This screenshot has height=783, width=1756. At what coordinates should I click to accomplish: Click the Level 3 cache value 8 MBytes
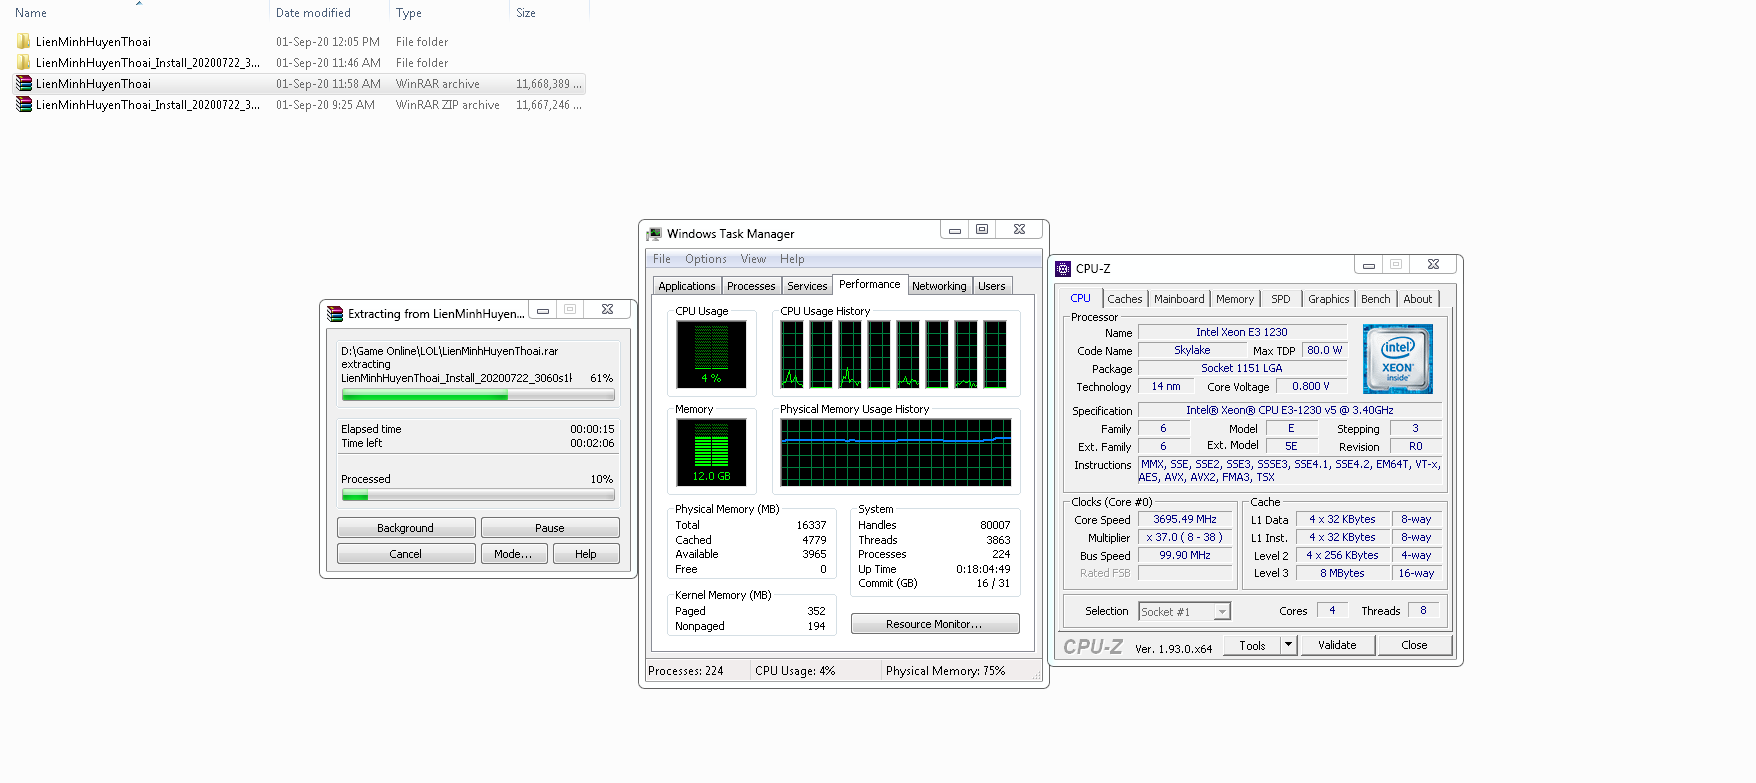click(x=1342, y=574)
